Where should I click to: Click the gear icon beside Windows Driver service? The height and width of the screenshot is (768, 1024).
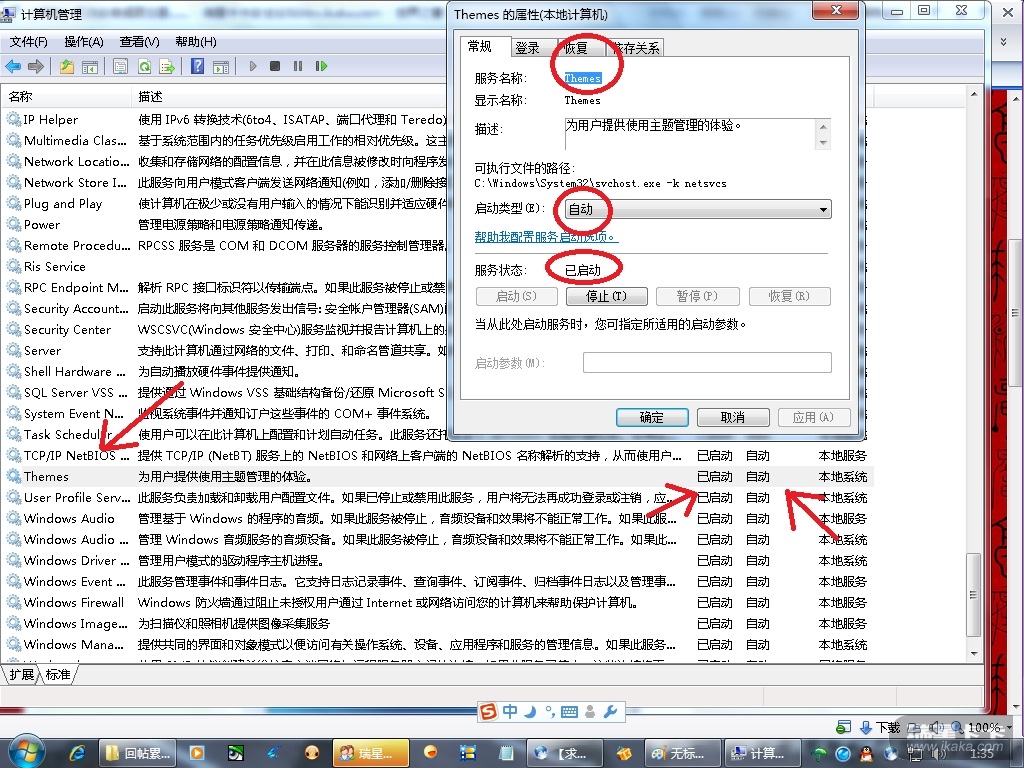(14, 560)
